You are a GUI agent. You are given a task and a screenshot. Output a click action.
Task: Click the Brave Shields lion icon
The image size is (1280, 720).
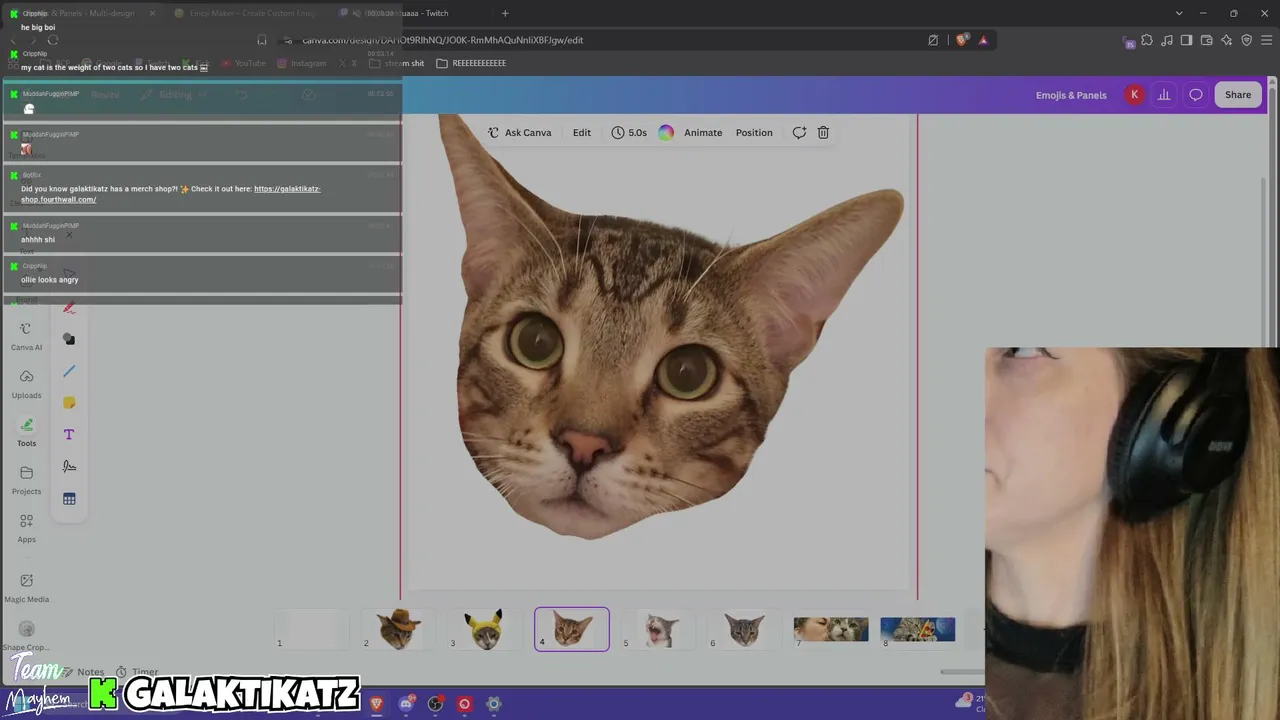coord(962,40)
